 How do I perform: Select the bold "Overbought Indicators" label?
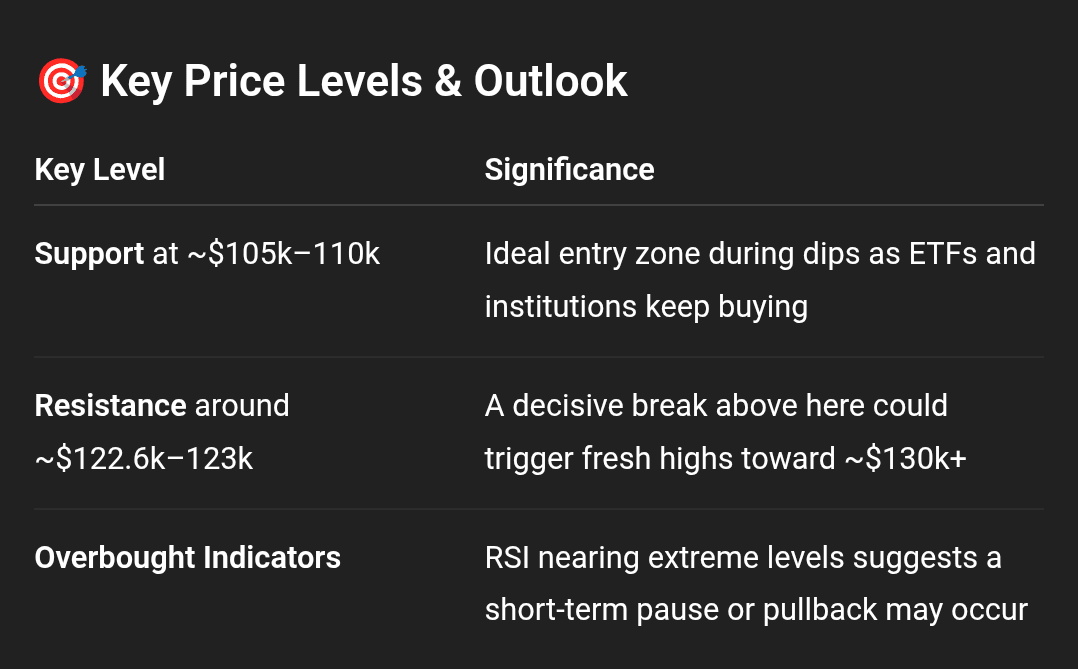click(187, 558)
